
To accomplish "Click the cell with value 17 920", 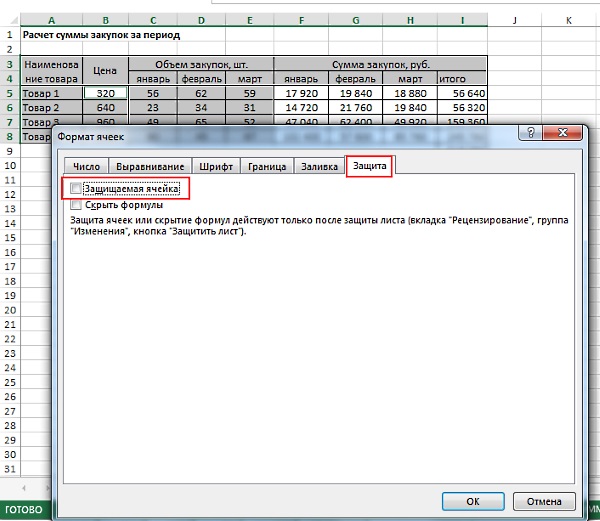I will (x=301, y=92).
